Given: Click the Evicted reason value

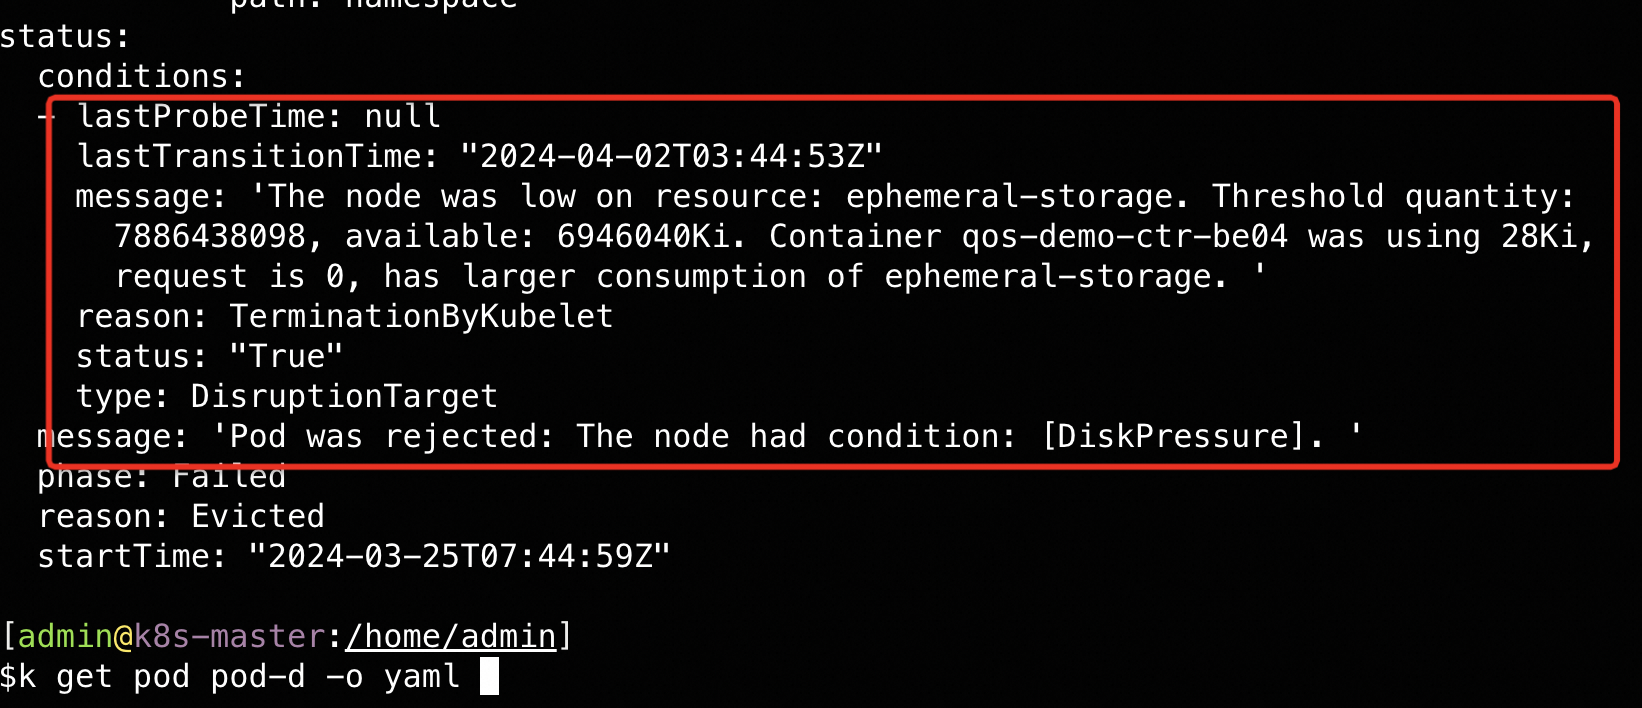Looking at the screenshot, I should coord(258,516).
